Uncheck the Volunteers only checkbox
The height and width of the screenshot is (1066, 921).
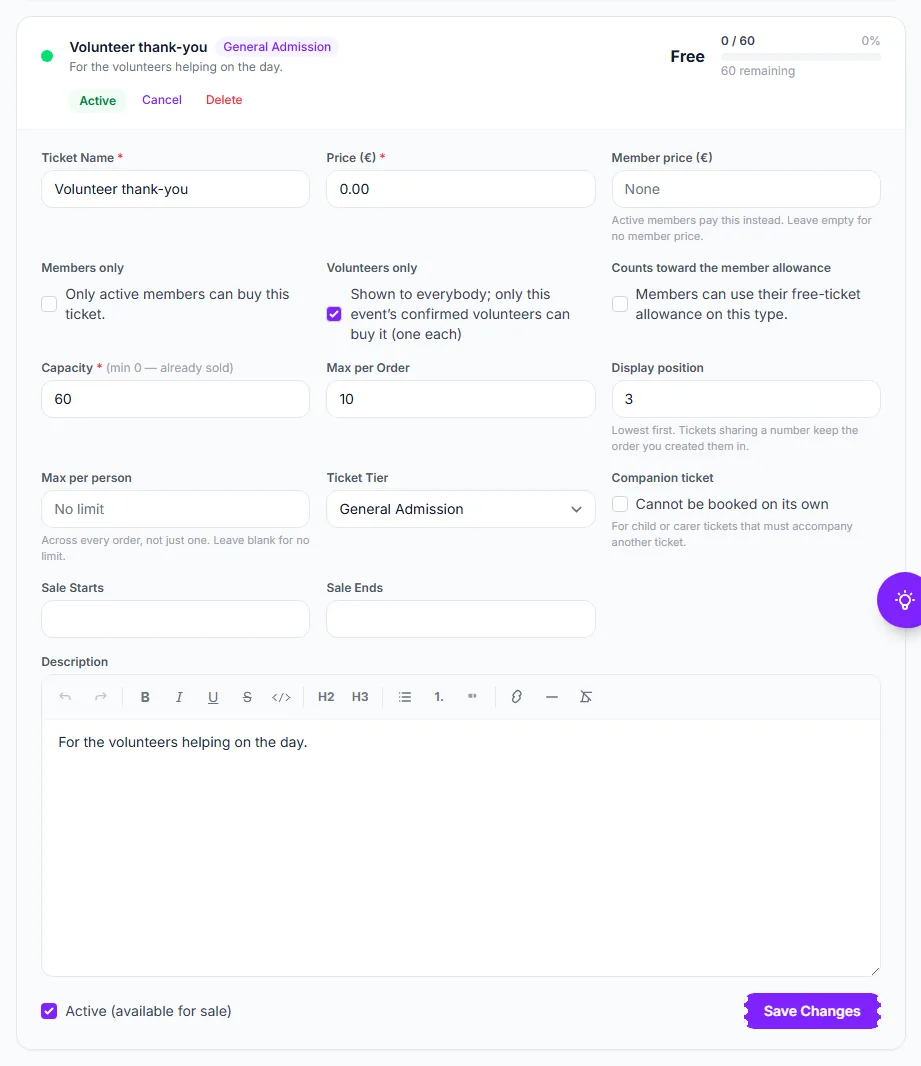click(x=334, y=314)
